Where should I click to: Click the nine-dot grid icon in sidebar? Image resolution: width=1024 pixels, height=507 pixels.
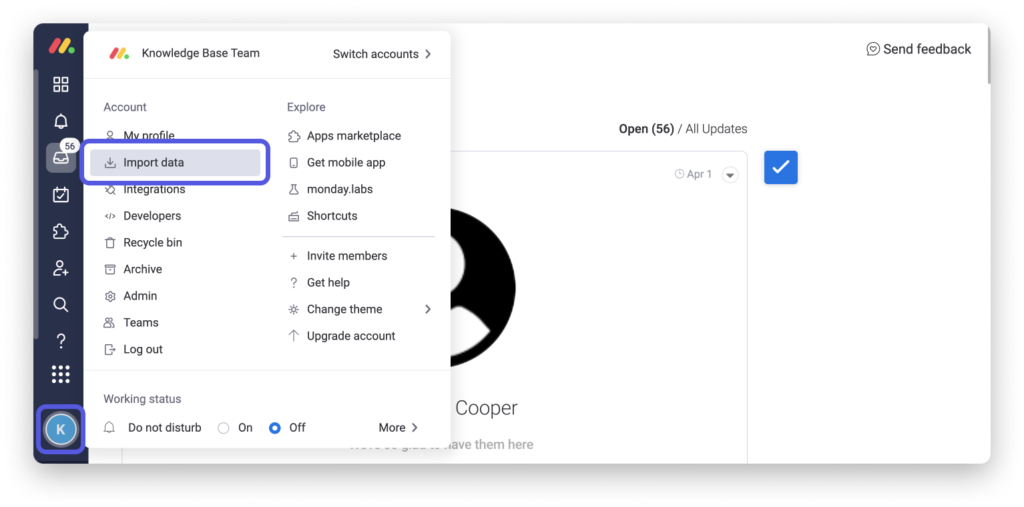[x=61, y=374]
